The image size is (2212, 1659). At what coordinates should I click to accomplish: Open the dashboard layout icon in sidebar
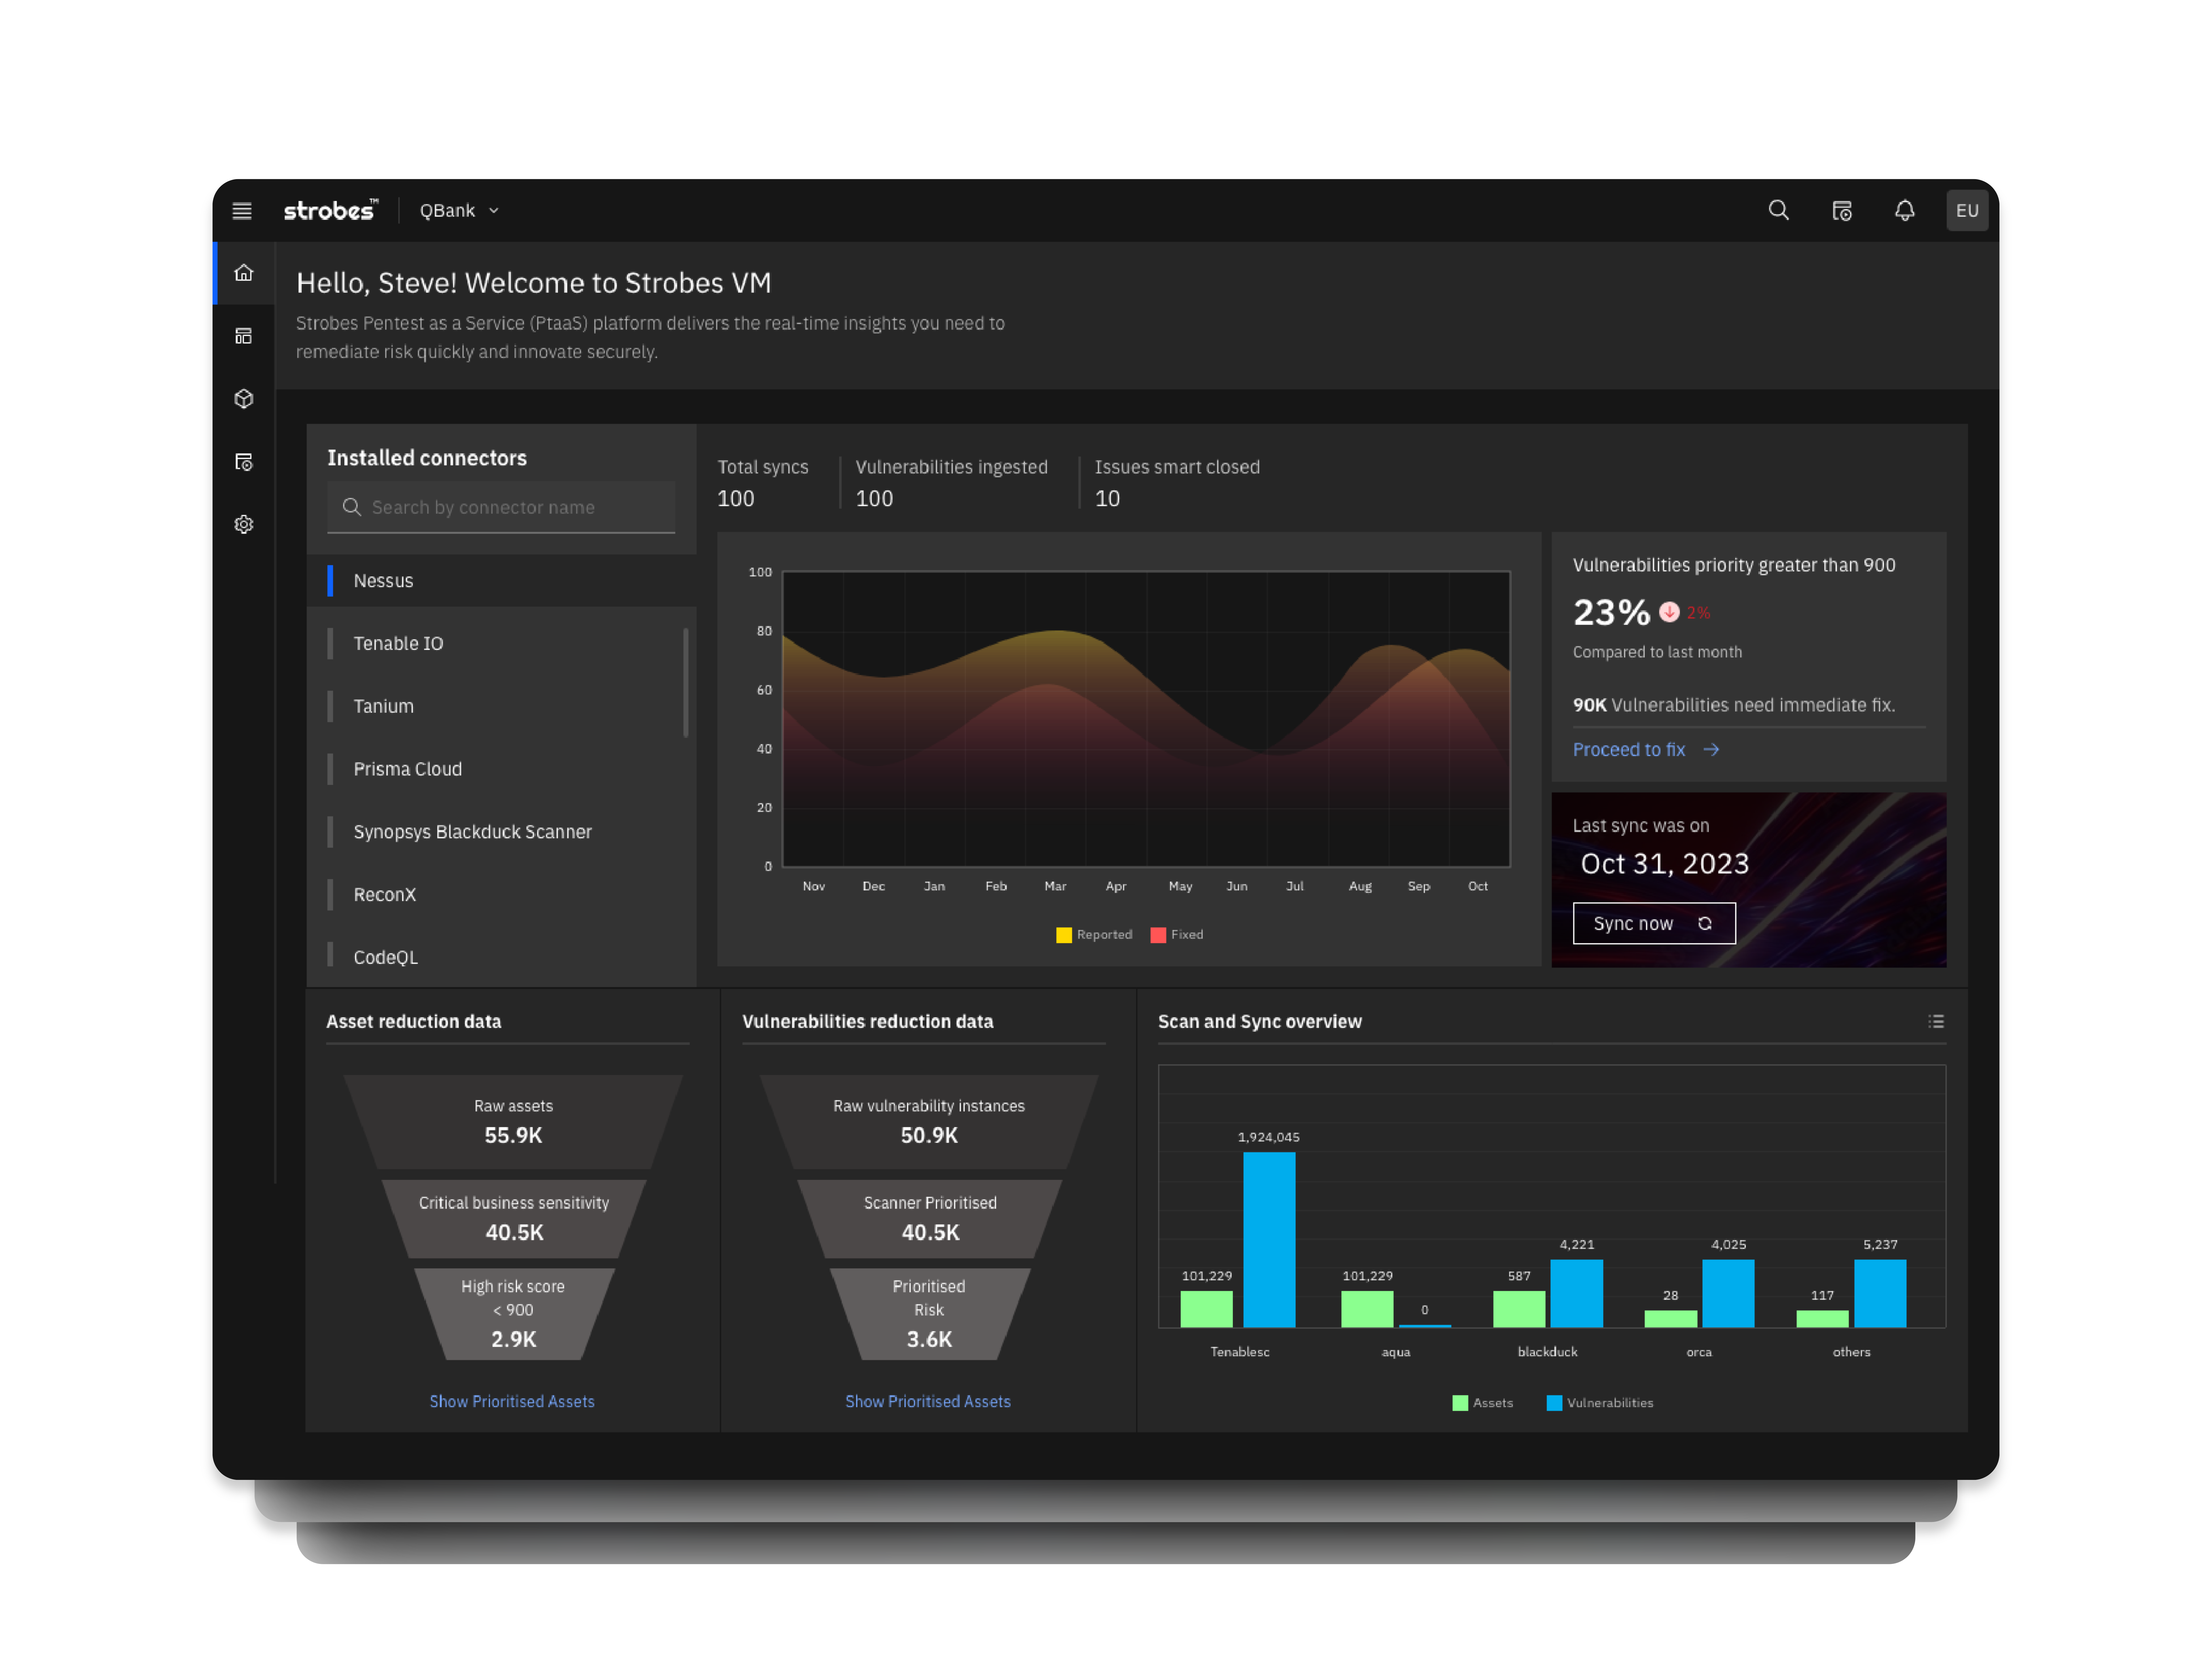[244, 336]
